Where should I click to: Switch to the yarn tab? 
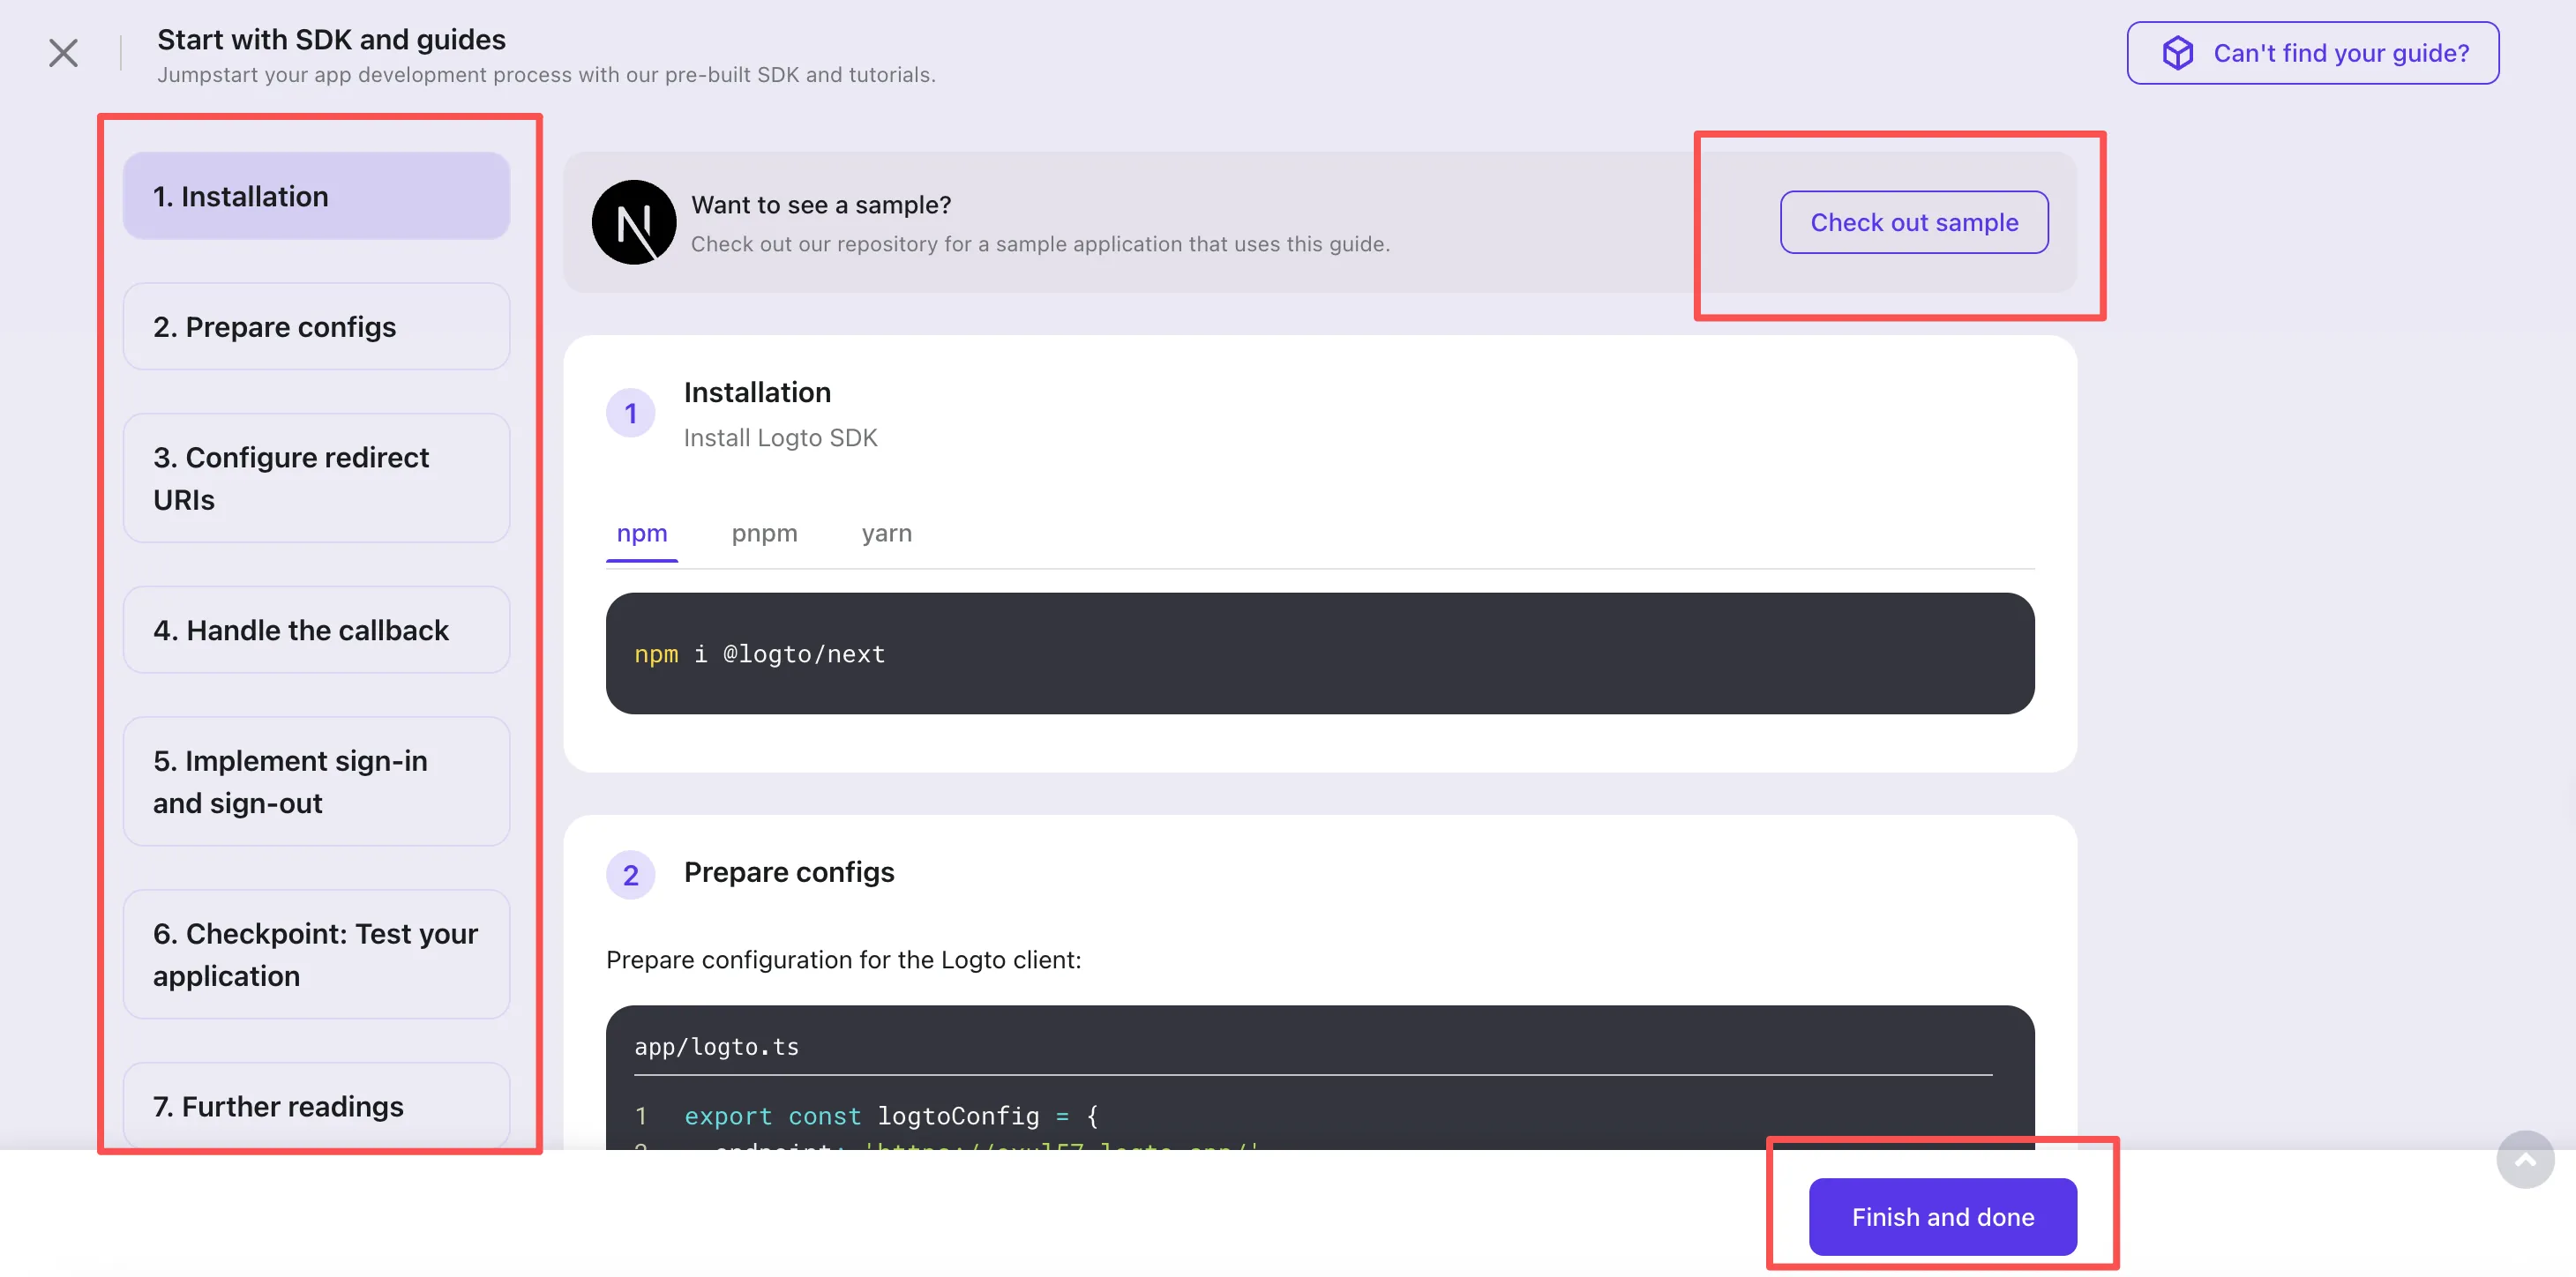[885, 533]
